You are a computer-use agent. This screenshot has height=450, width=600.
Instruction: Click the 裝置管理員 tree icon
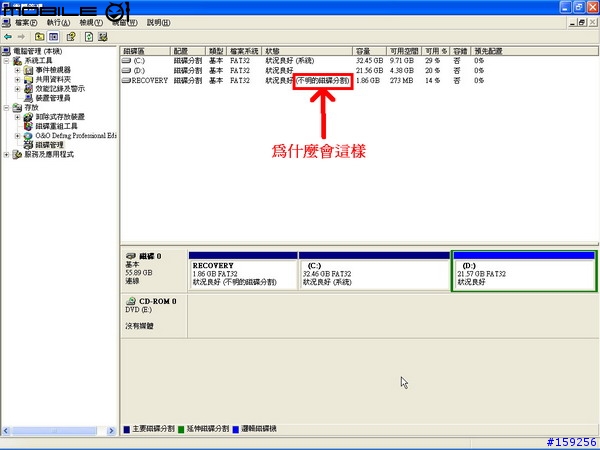click(x=28, y=98)
